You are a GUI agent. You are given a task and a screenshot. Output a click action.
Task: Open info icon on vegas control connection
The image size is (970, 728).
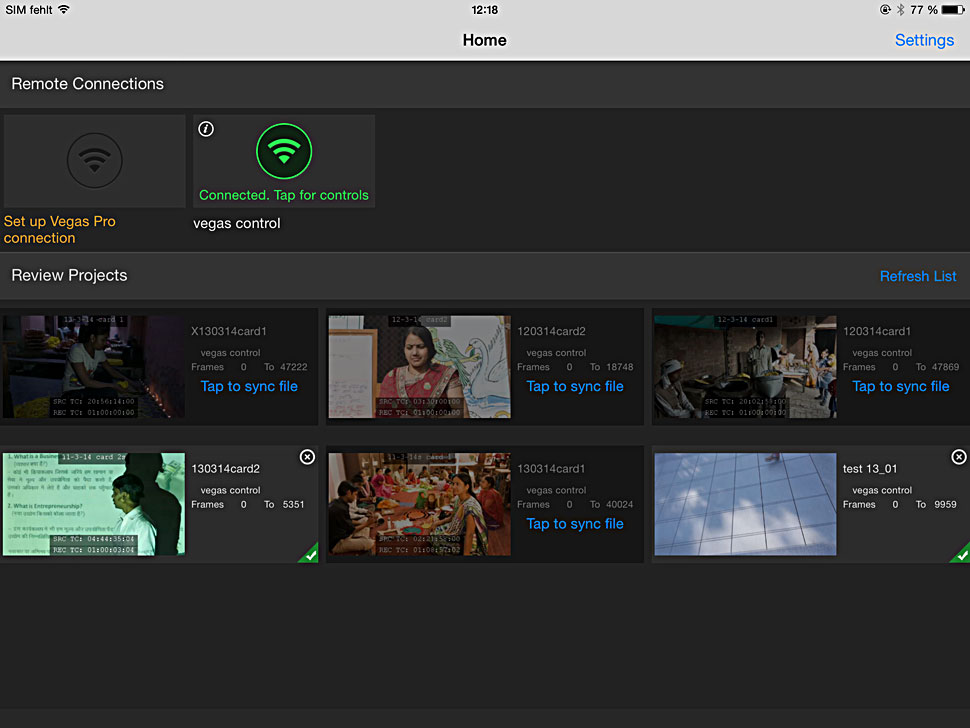tap(207, 129)
